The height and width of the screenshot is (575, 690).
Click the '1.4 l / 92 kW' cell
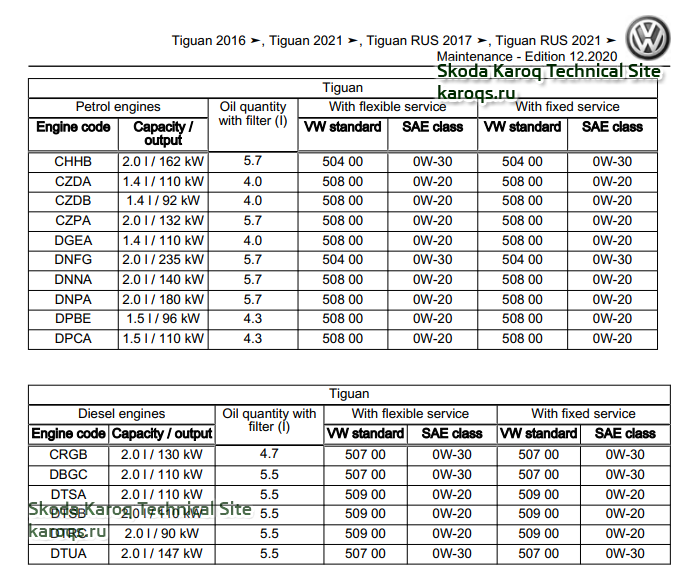[163, 201]
